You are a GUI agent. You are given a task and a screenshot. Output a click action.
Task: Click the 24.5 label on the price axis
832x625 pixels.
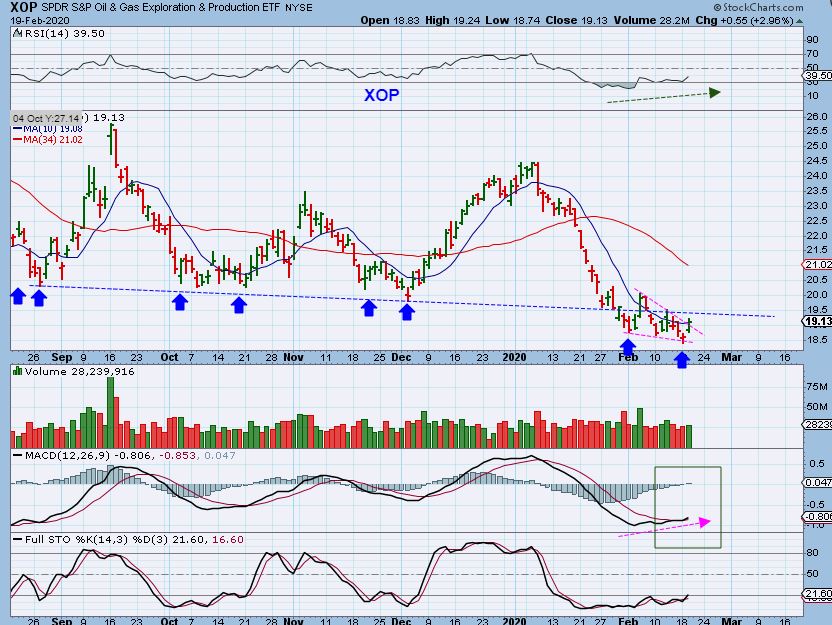click(x=817, y=161)
